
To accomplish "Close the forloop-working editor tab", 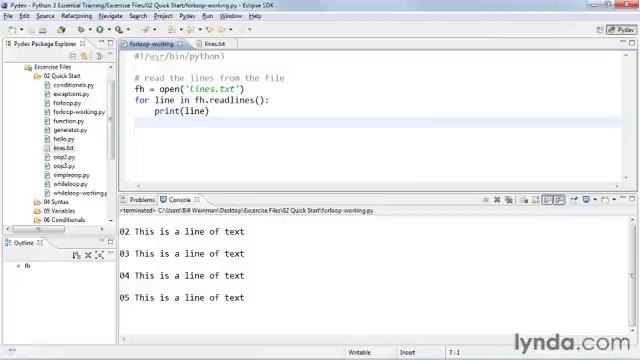I will click(x=180, y=44).
